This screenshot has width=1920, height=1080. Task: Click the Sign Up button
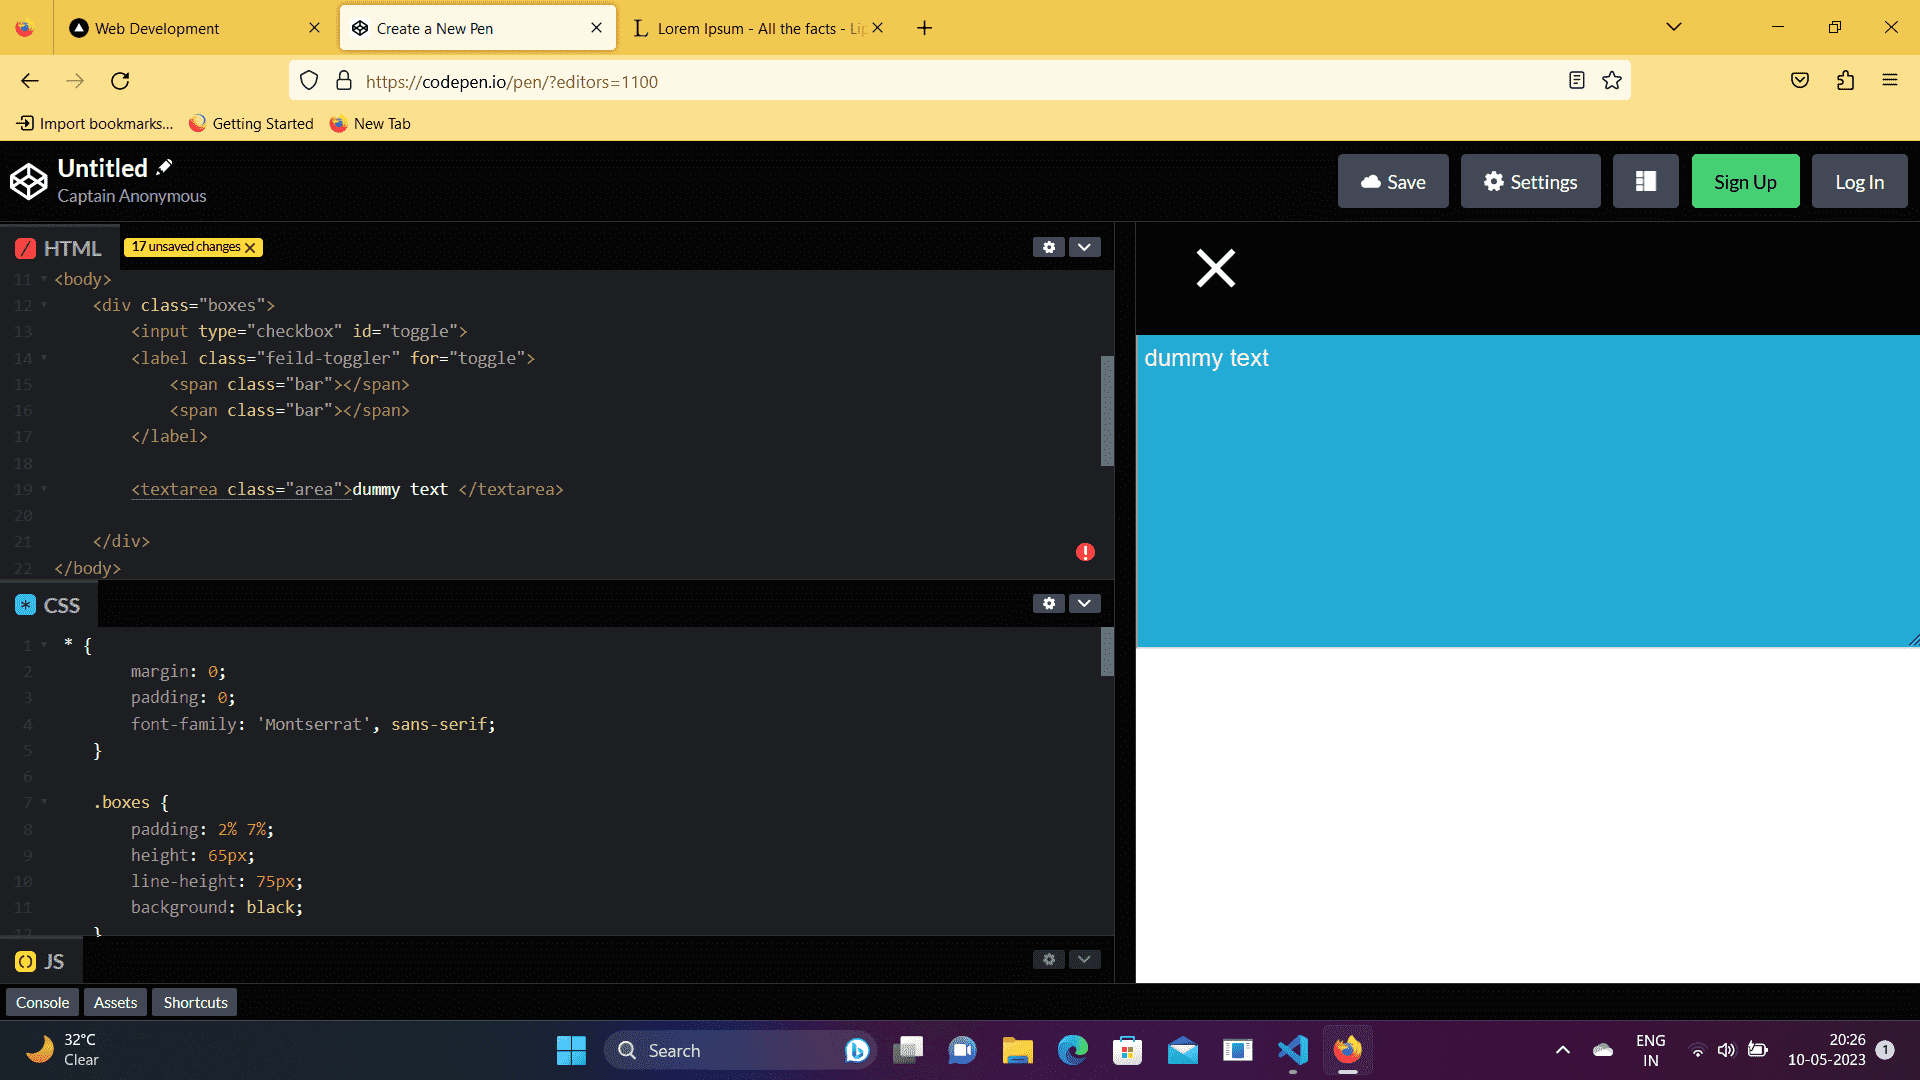coord(1745,182)
